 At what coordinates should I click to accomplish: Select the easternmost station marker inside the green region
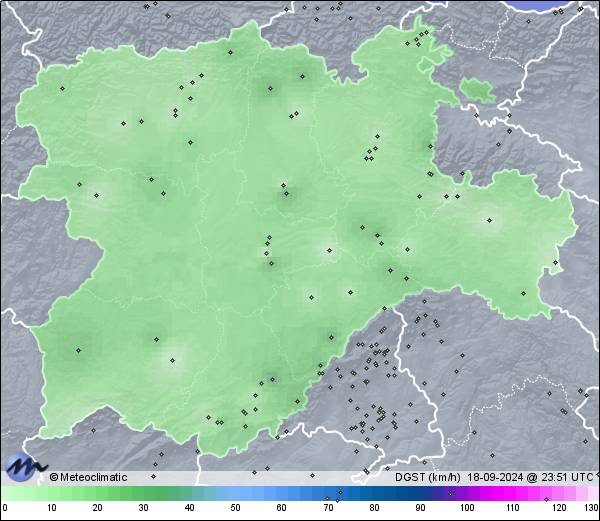(555, 262)
